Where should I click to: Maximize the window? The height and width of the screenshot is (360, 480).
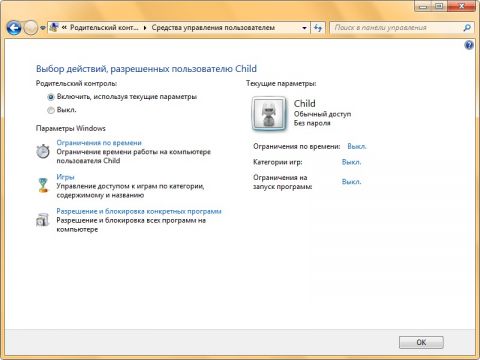tap(440, 6)
